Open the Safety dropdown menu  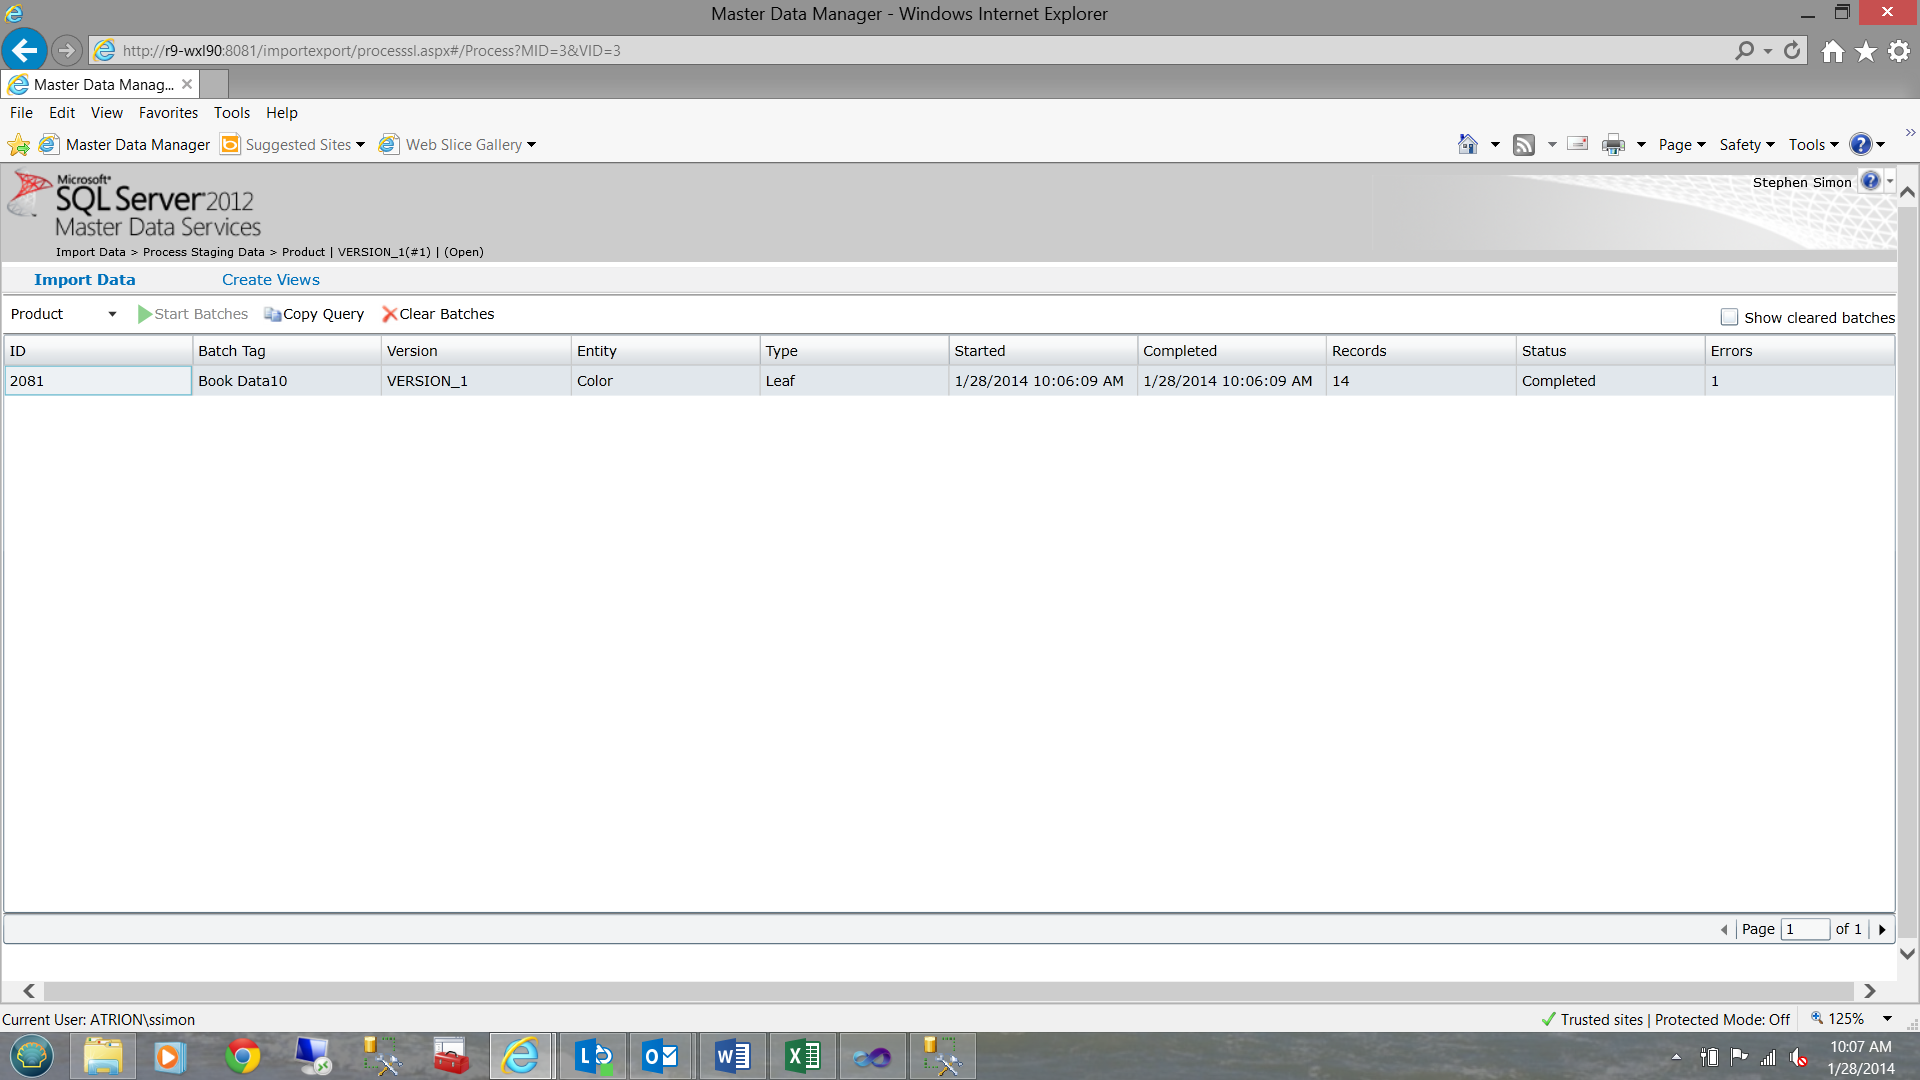[1746, 145]
